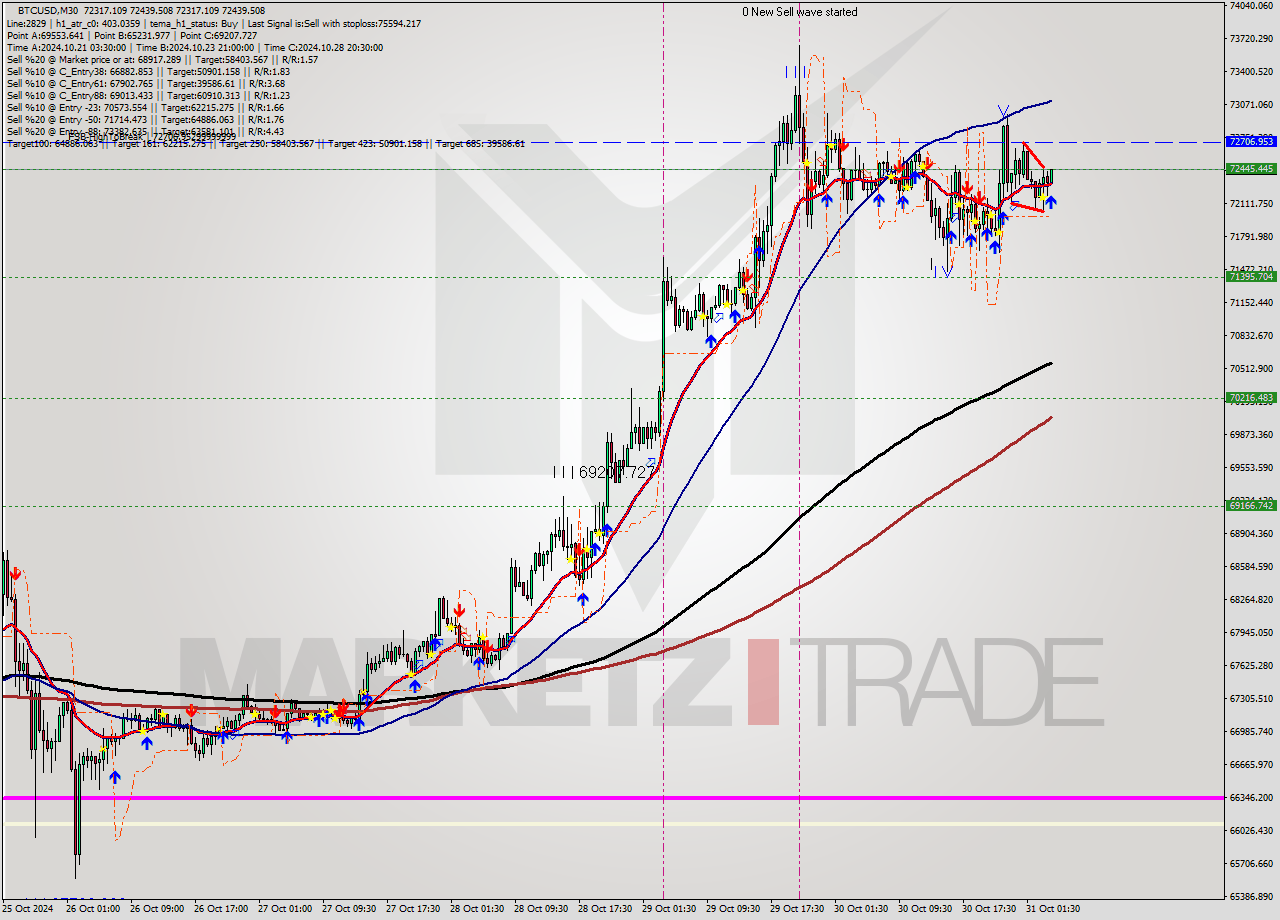
Task: Click the '26 Oct 17:00' time label
Action: (220, 909)
